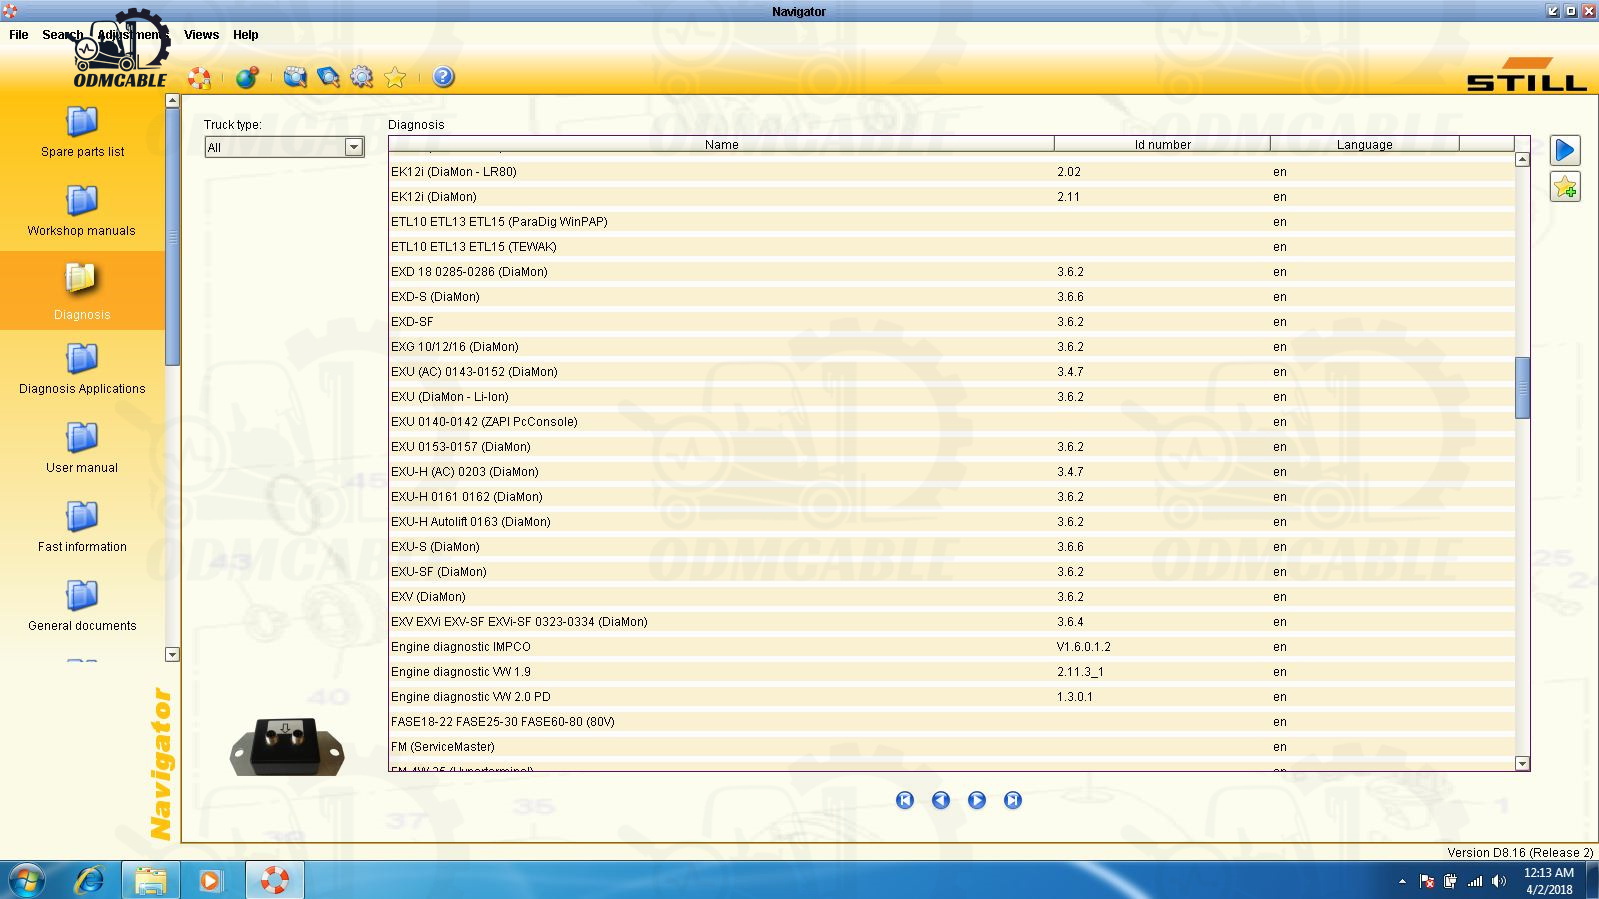Screen dimensions: 1599x899
Task: Click the globe icon in the toolbar
Action: pyautogui.click(x=246, y=77)
